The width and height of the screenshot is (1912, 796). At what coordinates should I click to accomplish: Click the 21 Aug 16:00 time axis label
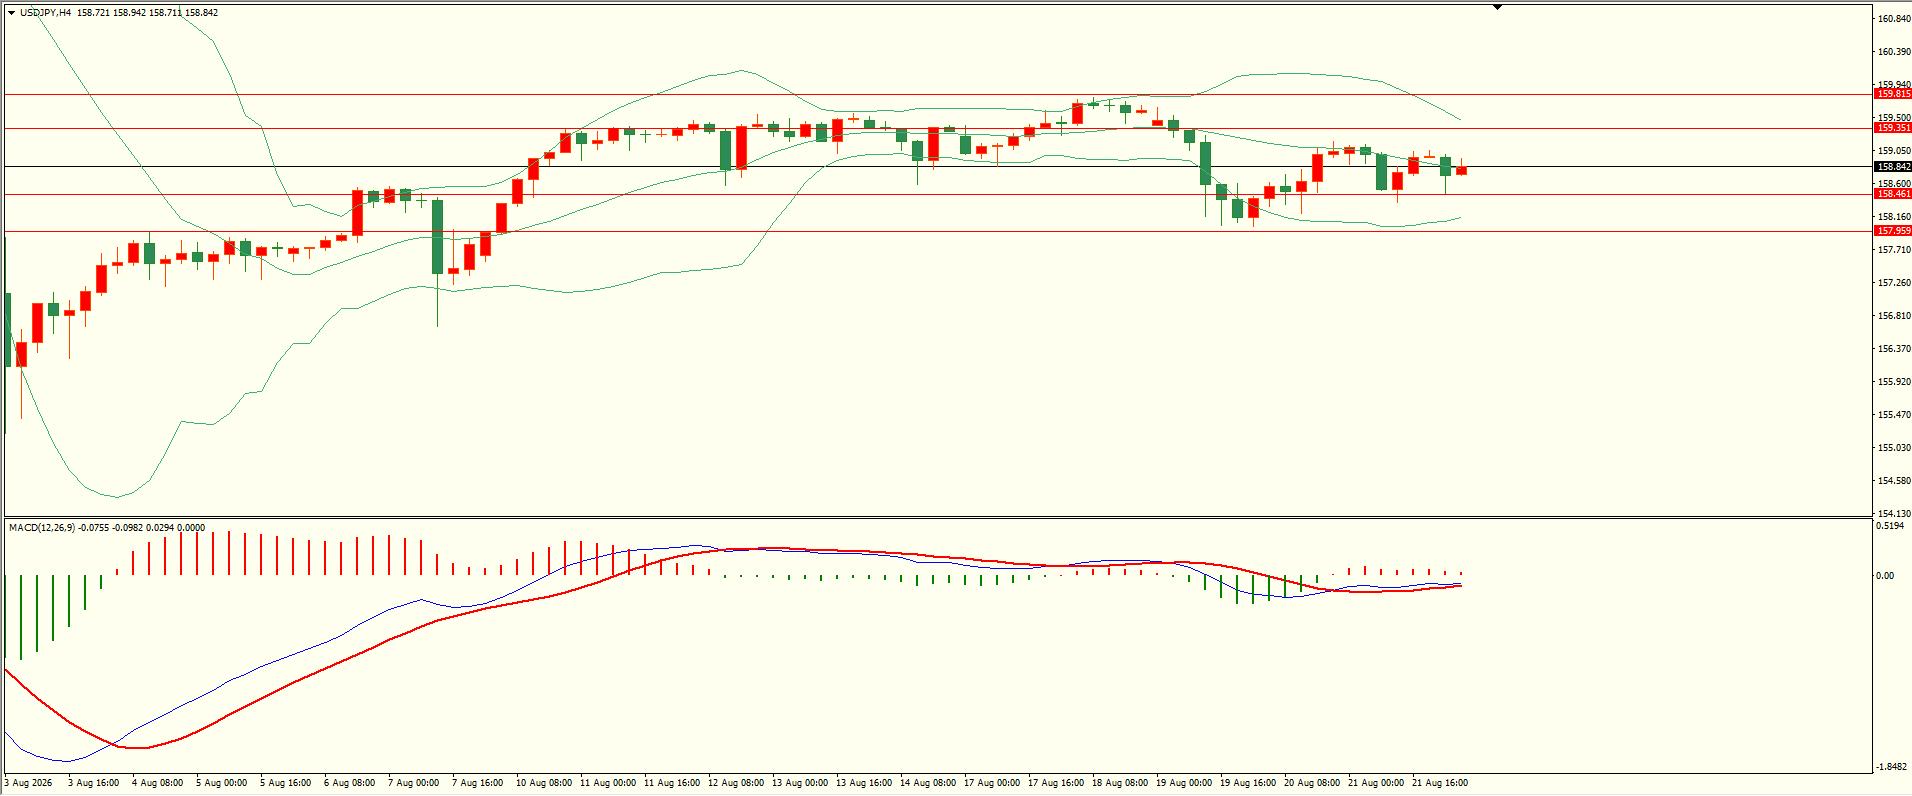coord(1439,783)
